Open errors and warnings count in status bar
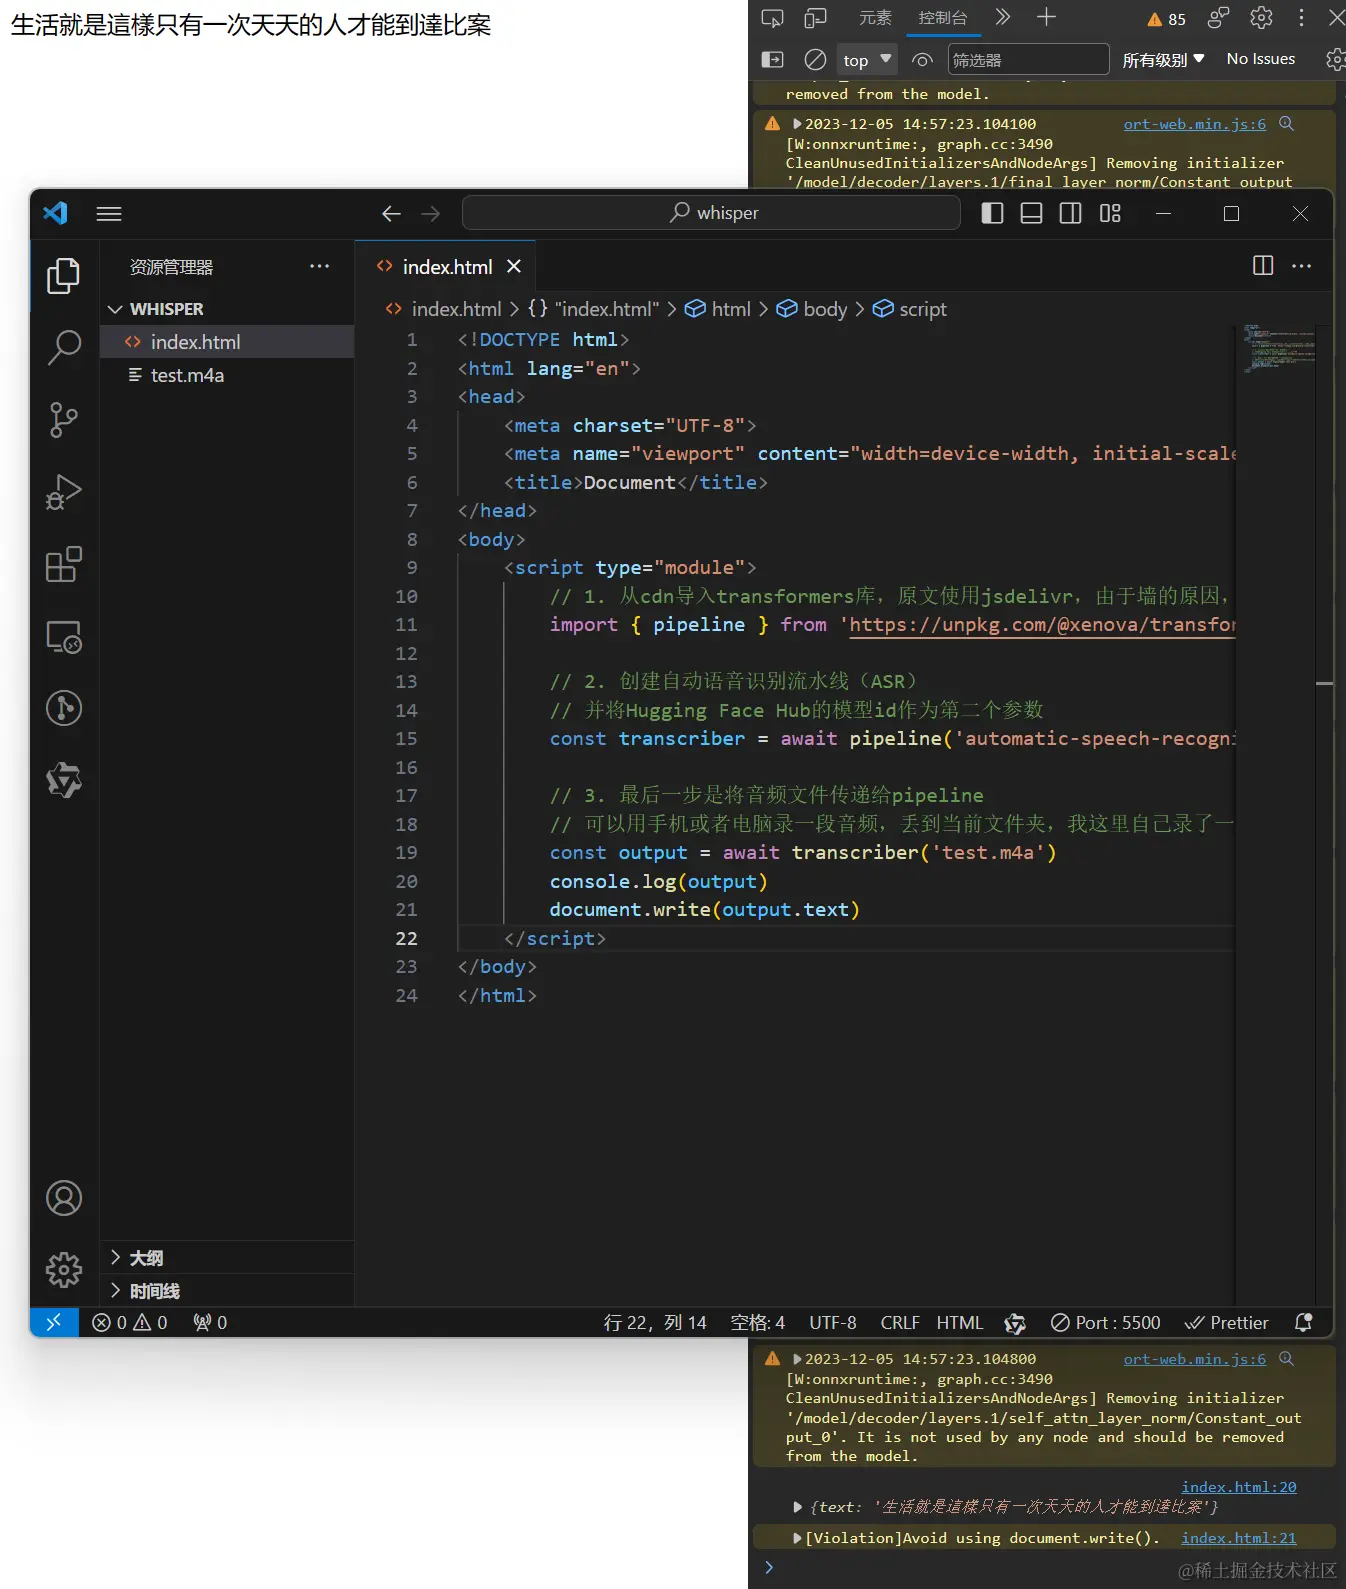This screenshot has height=1589, width=1346. pos(130,1322)
